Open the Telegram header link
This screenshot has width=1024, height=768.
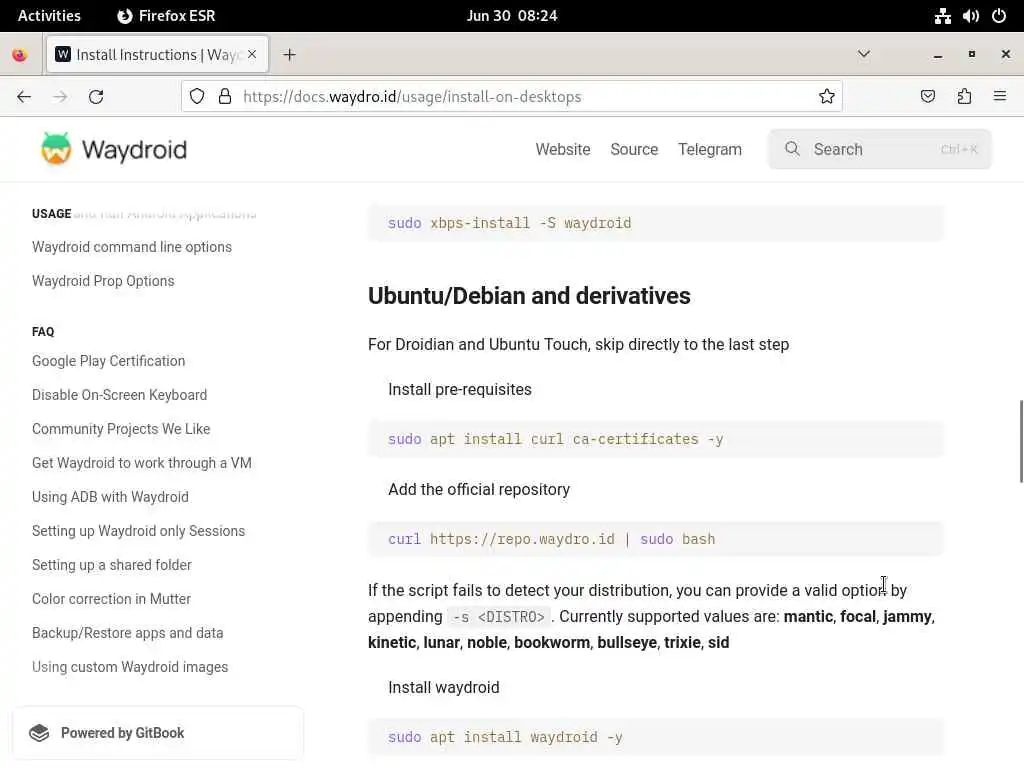[710, 149]
